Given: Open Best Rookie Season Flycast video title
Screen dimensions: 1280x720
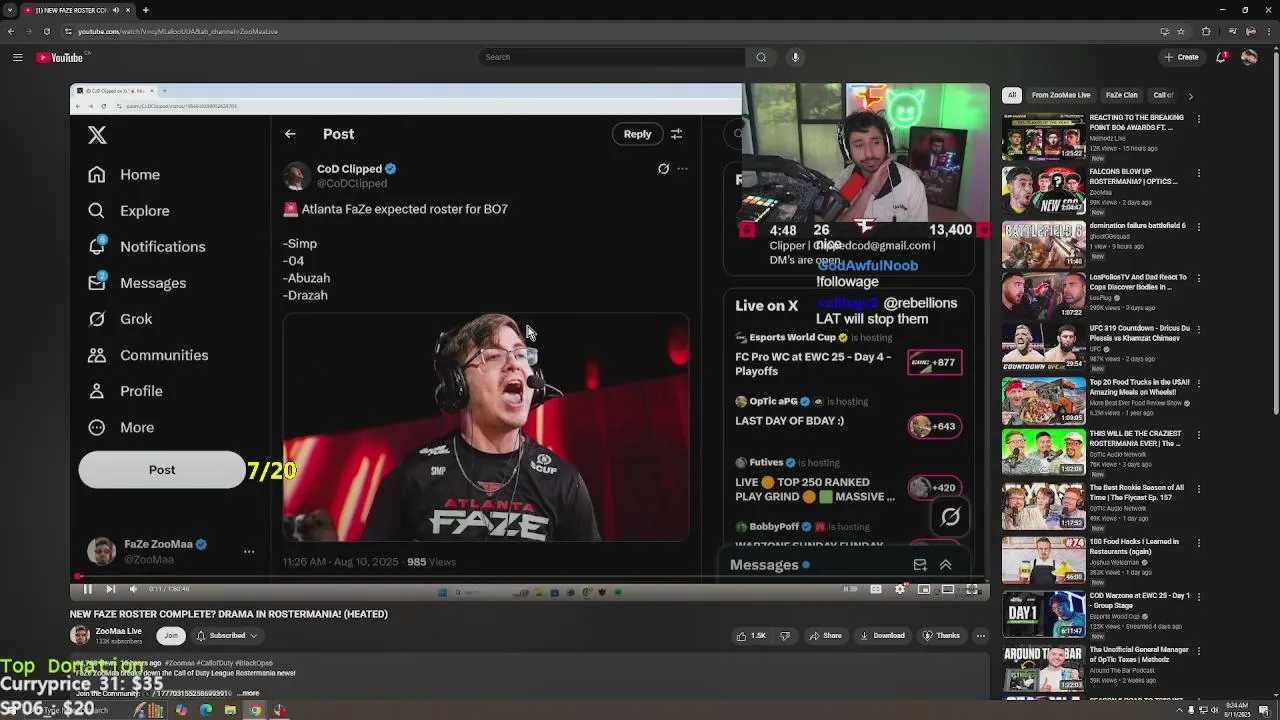Looking at the screenshot, I should click(1136, 493).
